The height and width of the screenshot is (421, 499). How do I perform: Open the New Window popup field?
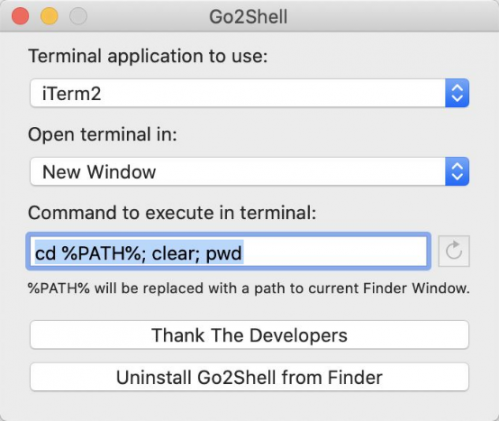[x=249, y=172]
